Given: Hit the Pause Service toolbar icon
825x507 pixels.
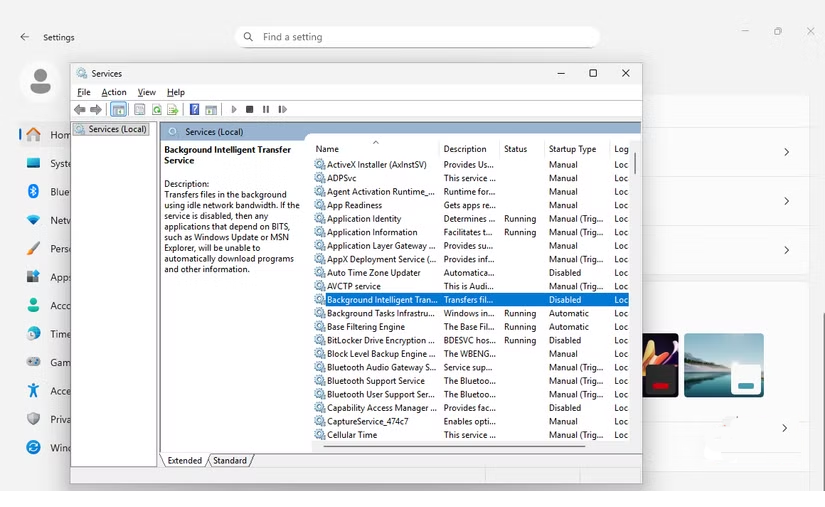Looking at the screenshot, I should coord(266,110).
